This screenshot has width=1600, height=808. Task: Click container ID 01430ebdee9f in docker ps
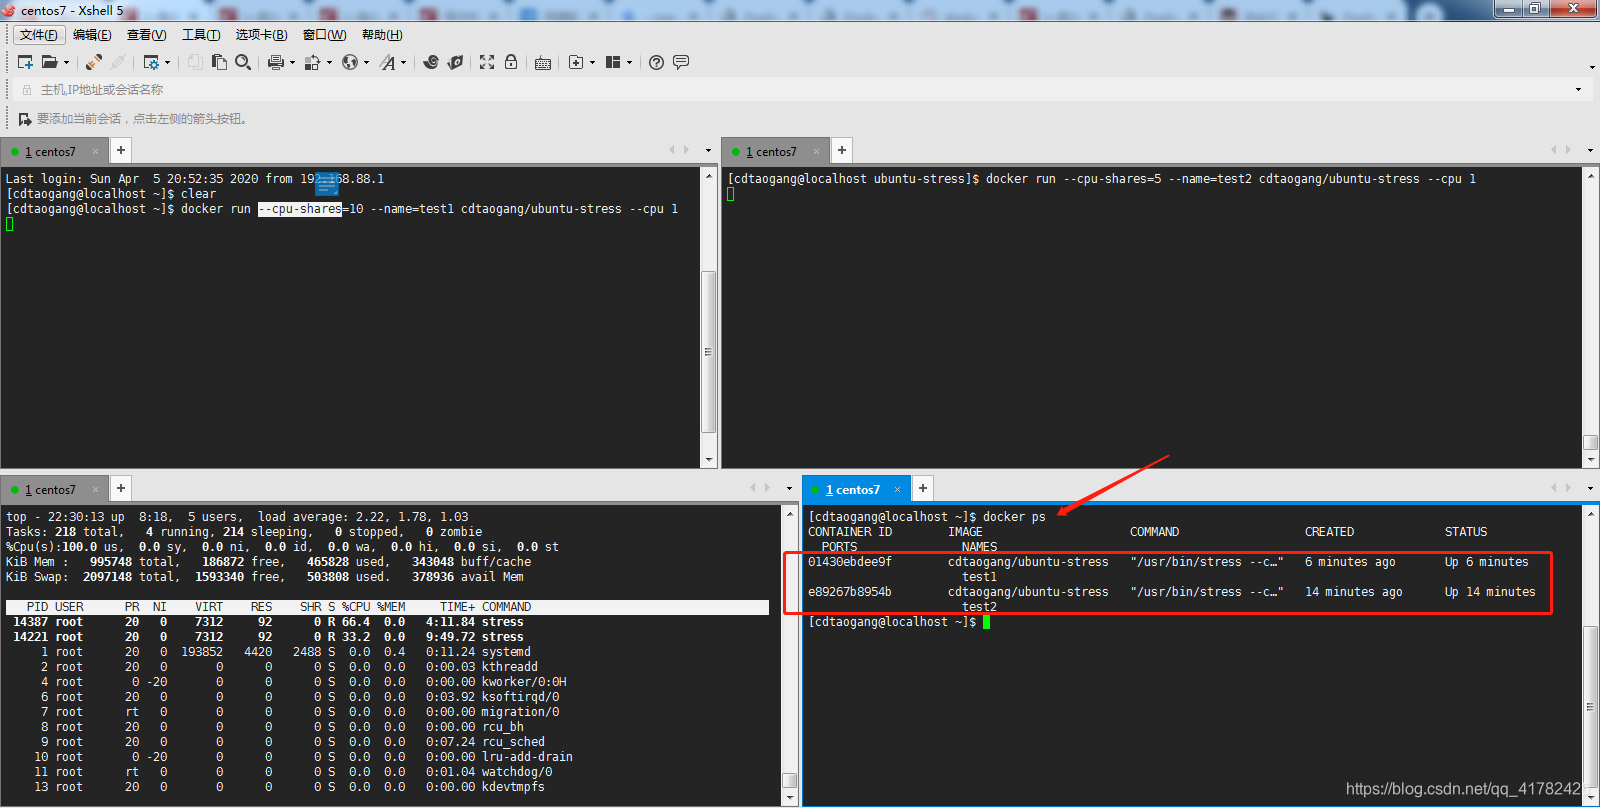850,562
